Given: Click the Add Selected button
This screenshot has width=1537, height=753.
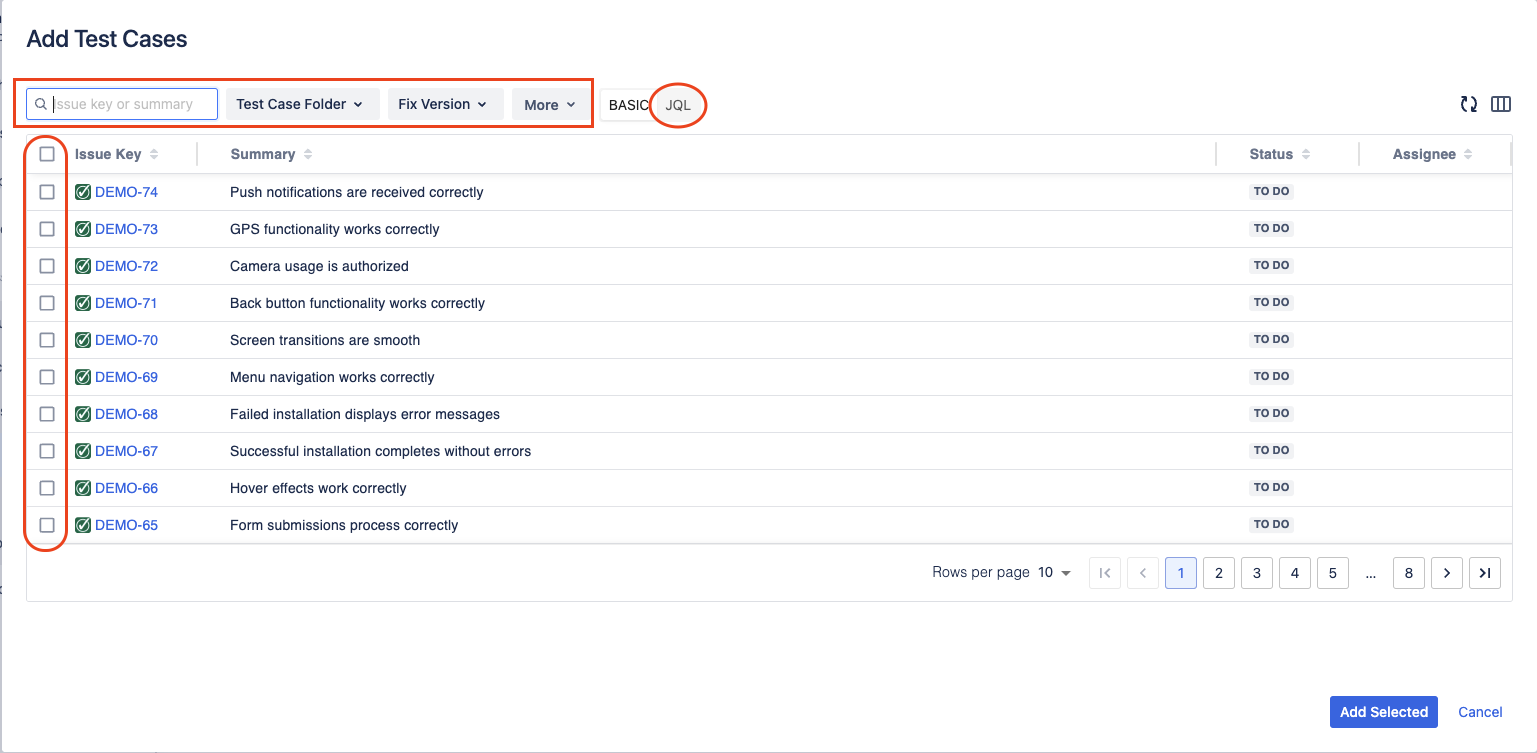Looking at the screenshot, I should point(1383,712).
